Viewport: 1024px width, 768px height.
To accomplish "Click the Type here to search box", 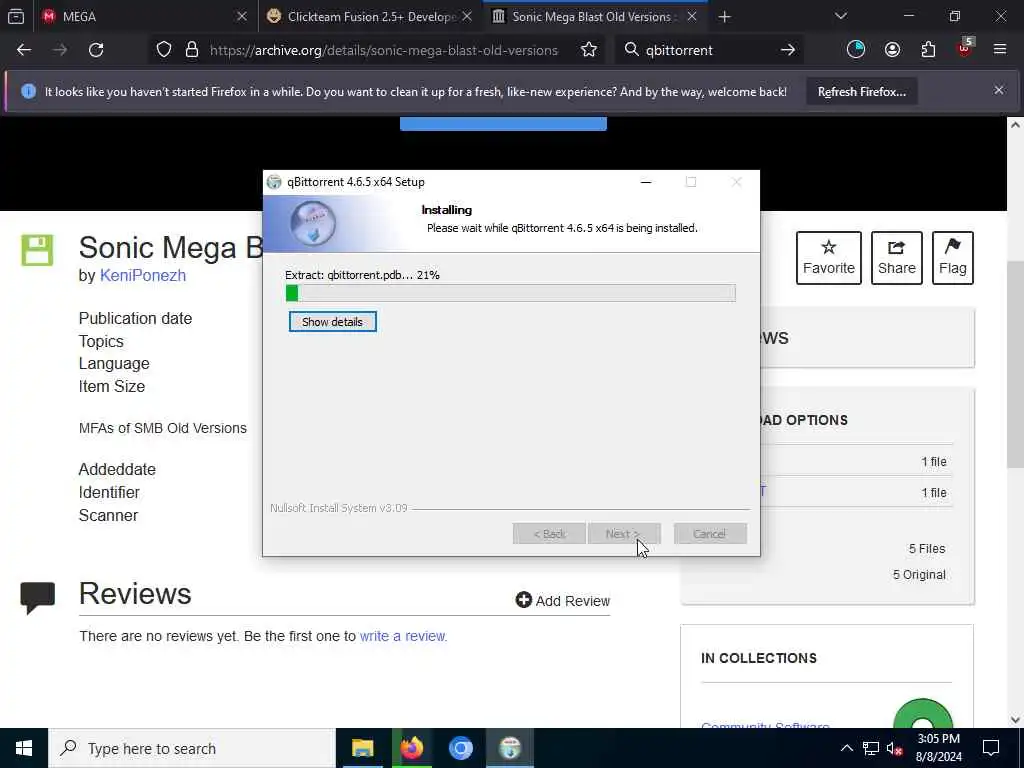I will pos(192,748).
